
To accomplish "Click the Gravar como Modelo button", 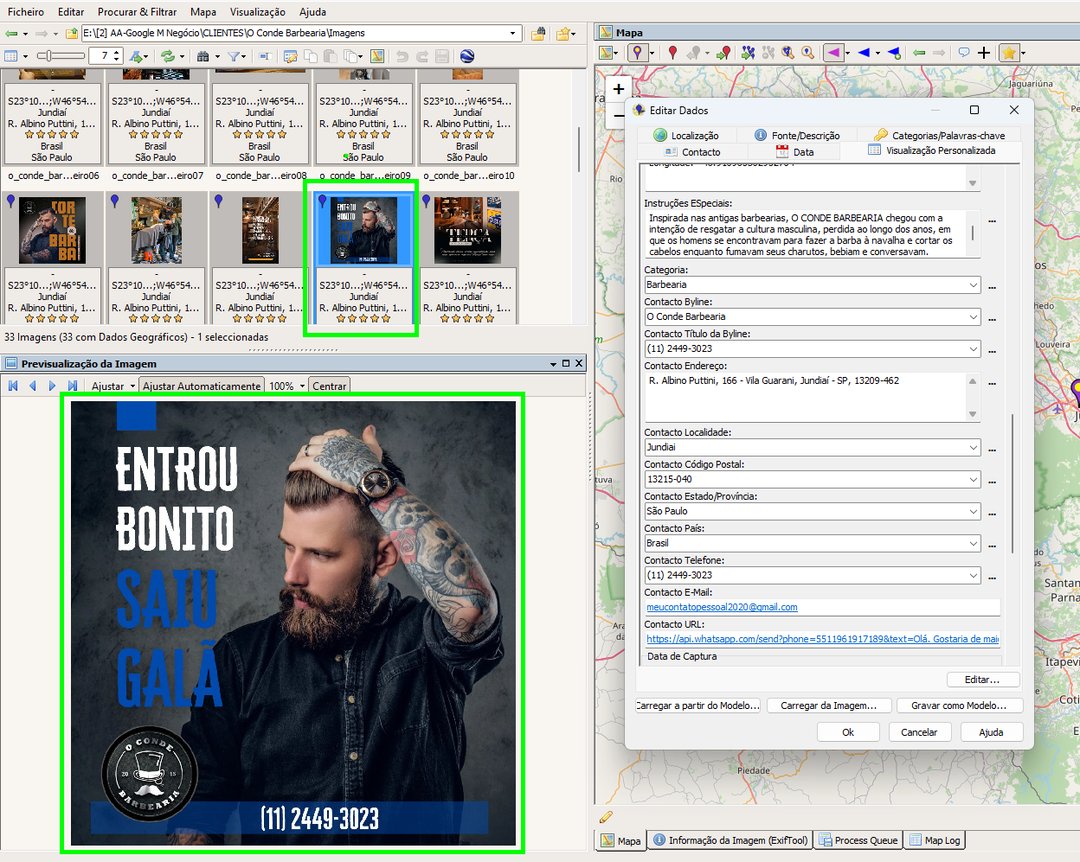I will pos(958,705).
